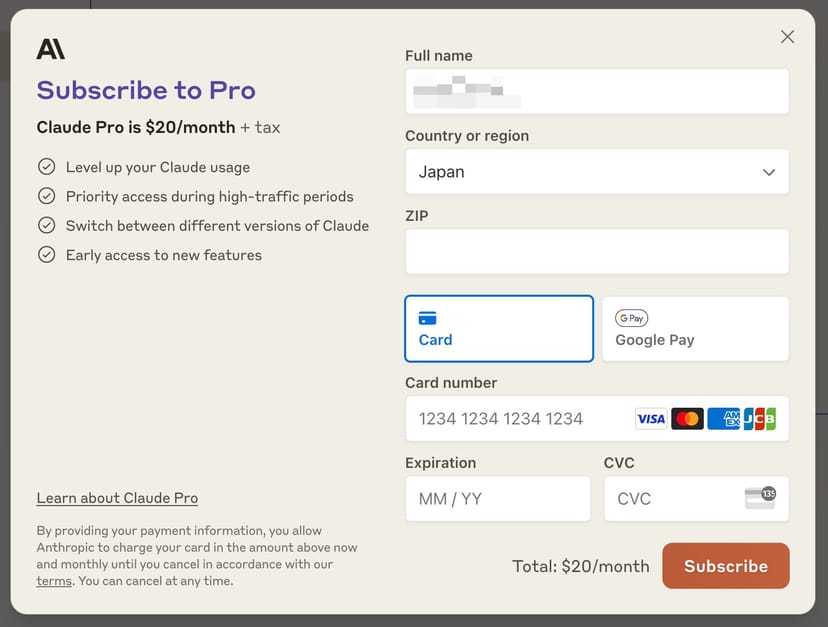Click the Anthropic logo icon
This screenshot has width=828, height=627.
coord(50,48)
